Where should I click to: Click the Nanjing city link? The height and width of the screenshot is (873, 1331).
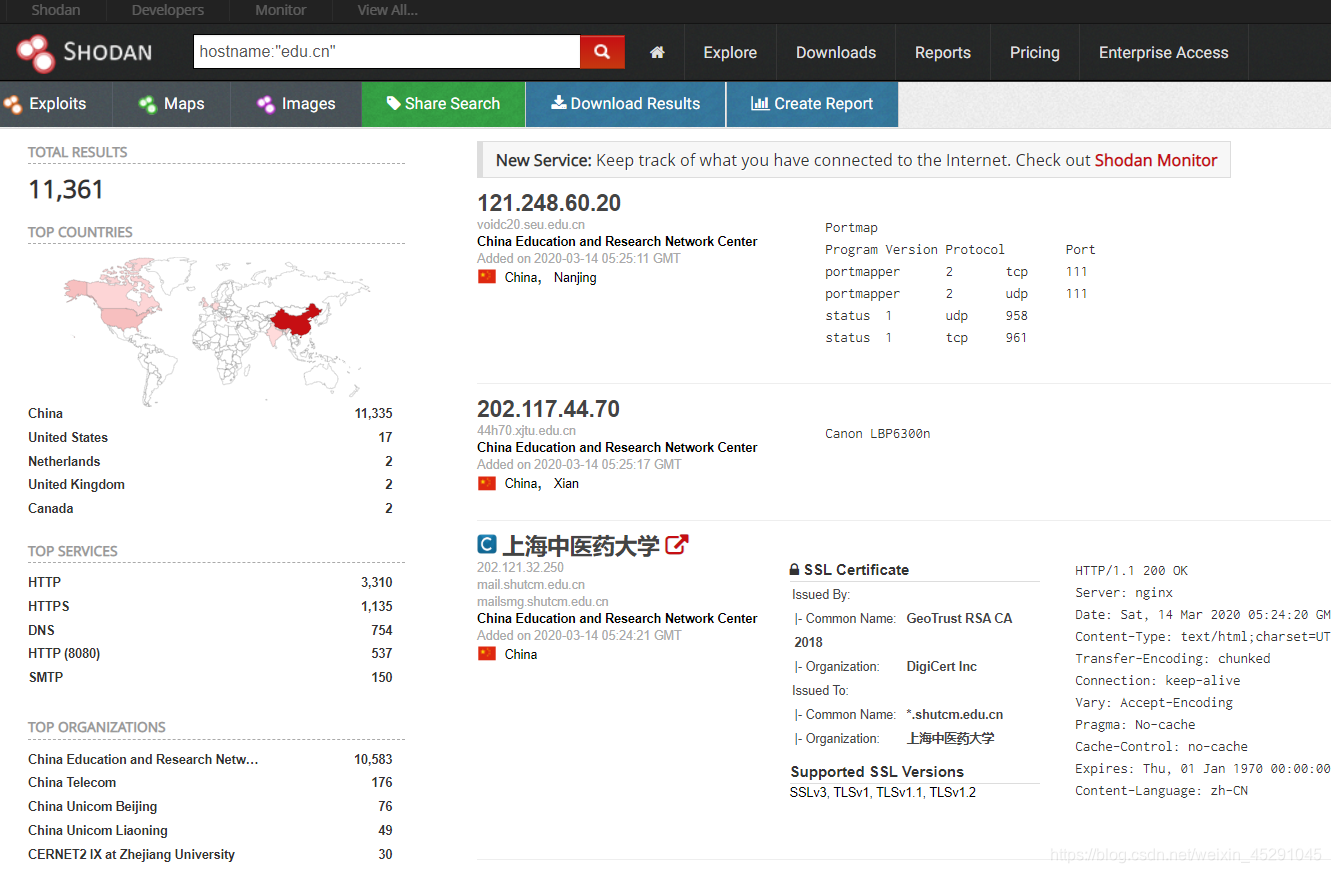click(575, 277)
